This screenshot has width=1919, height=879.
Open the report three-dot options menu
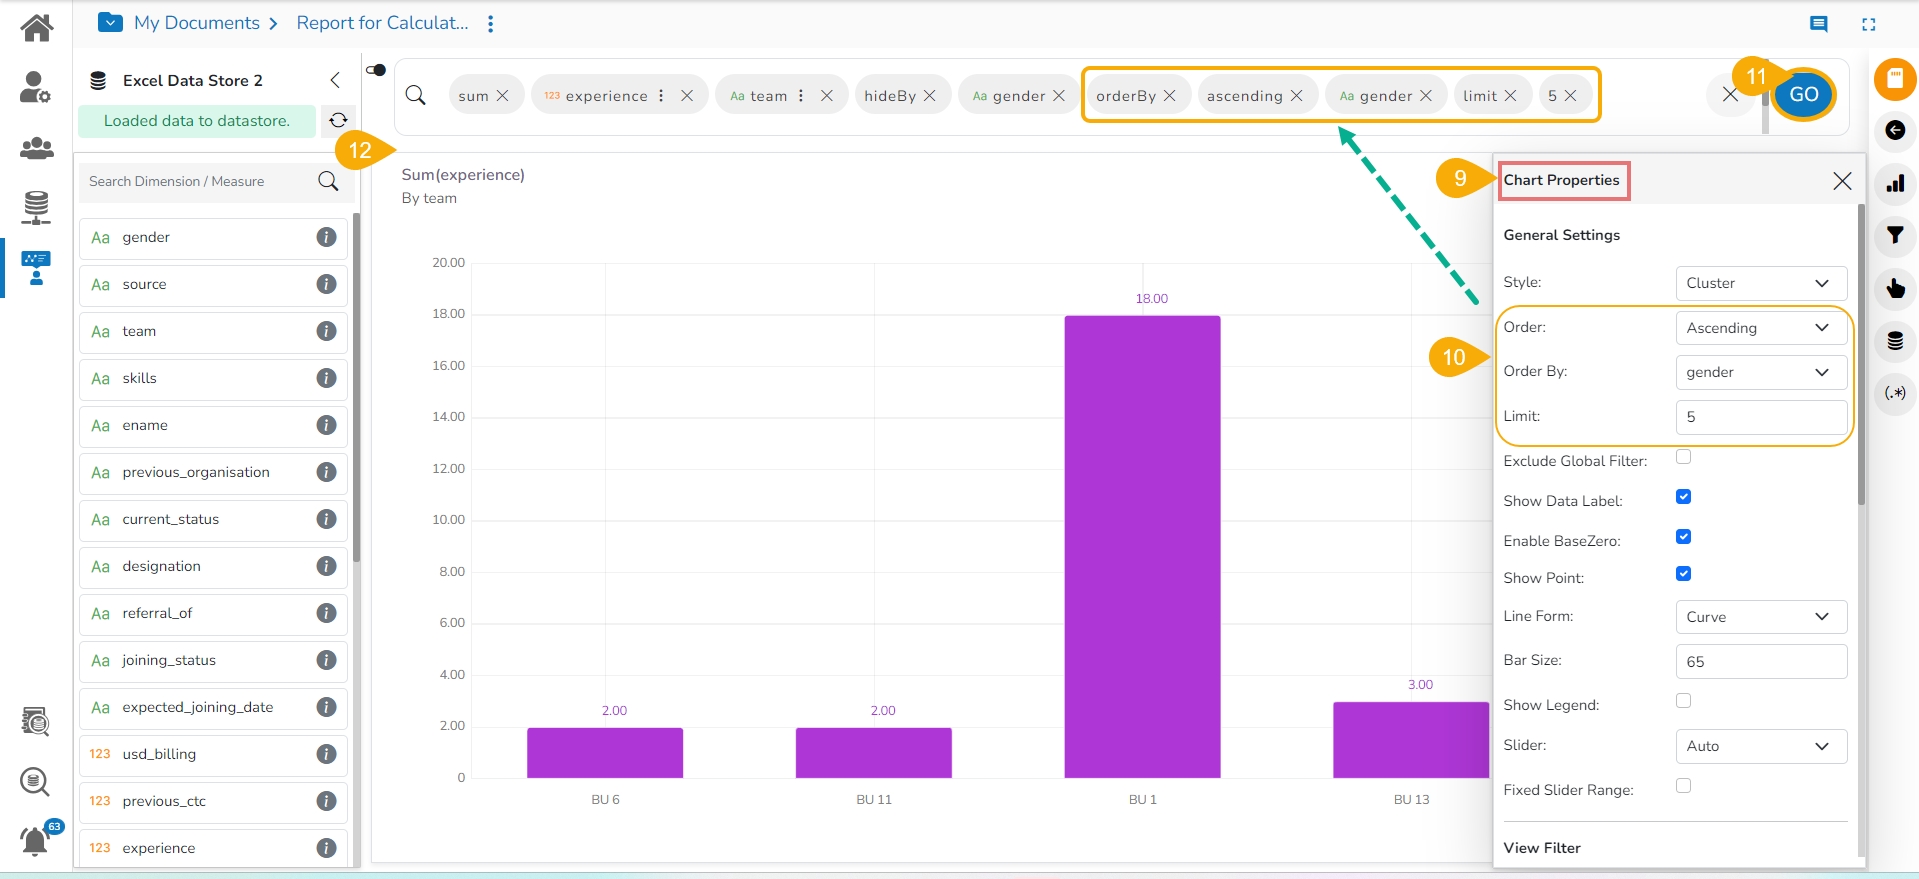(x=490, y=24)
